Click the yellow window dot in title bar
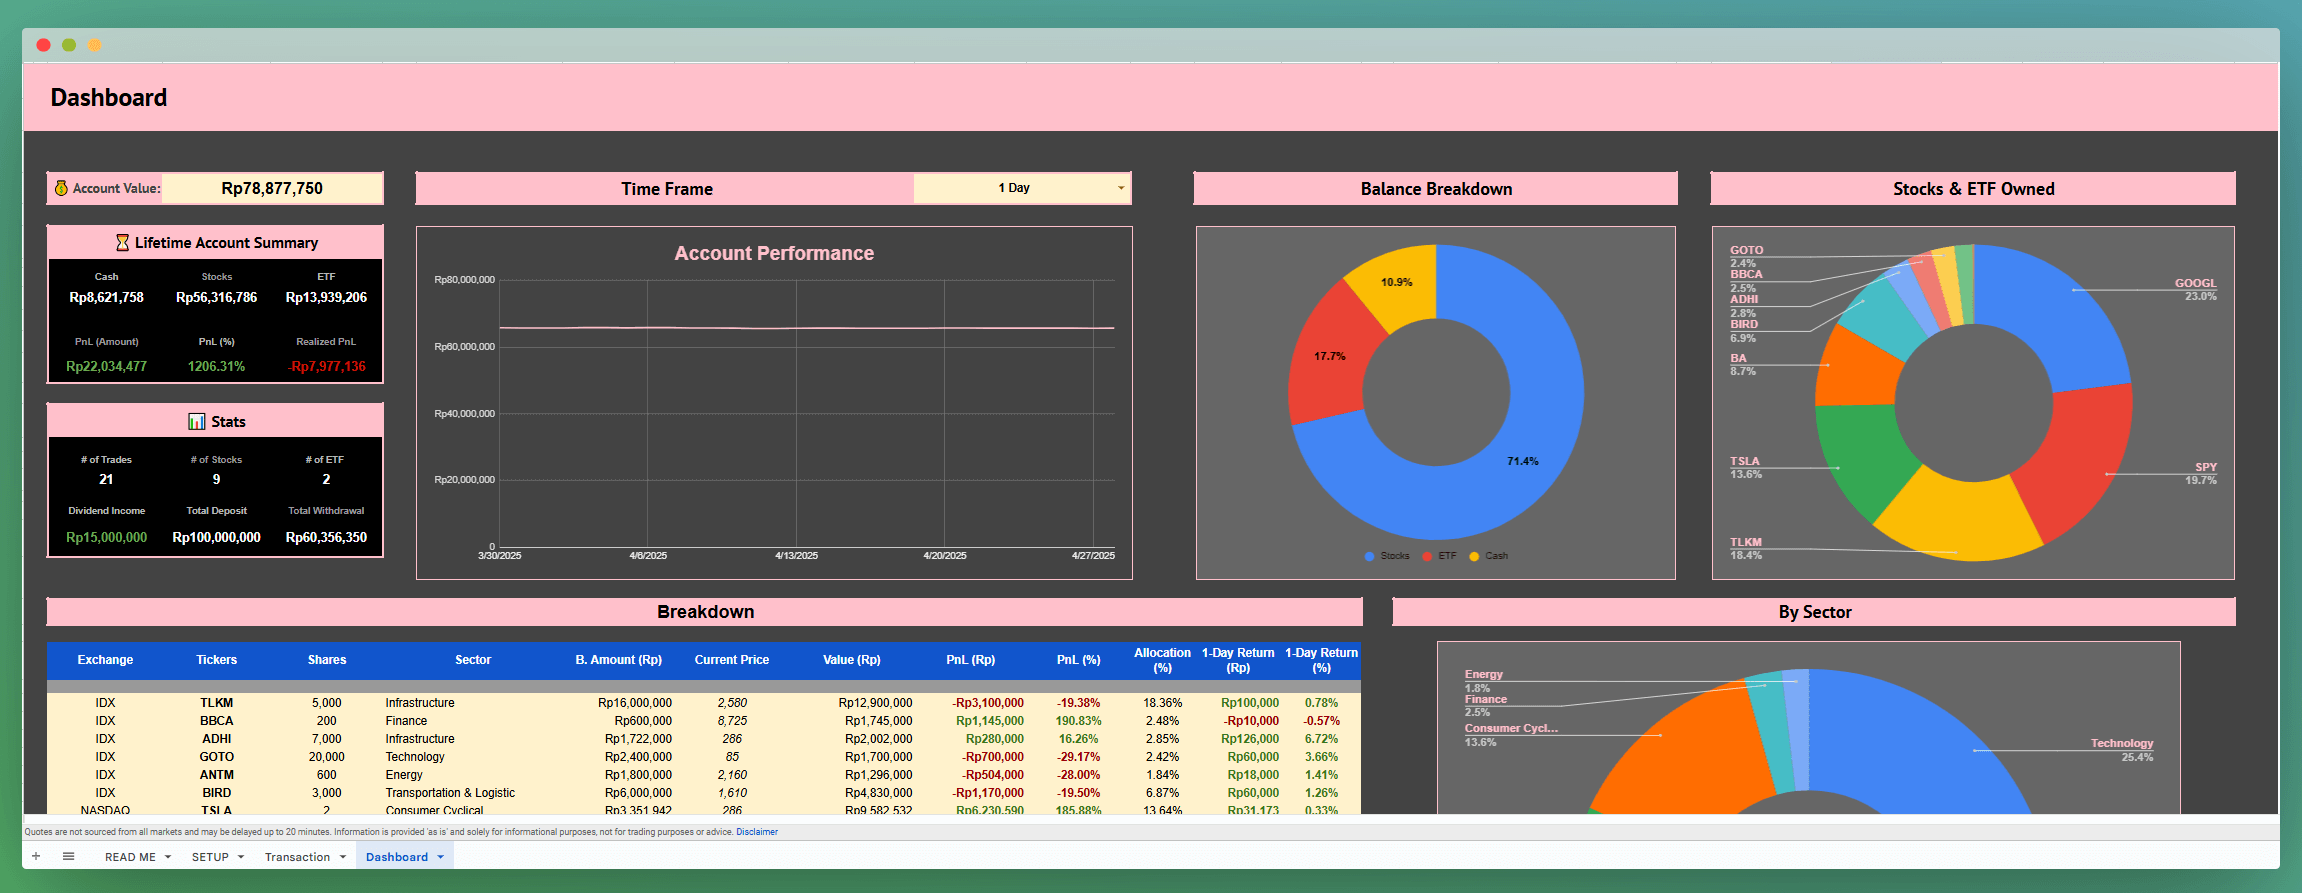The height and width of the screenshot is (893, 2302). tap(95, 45)
